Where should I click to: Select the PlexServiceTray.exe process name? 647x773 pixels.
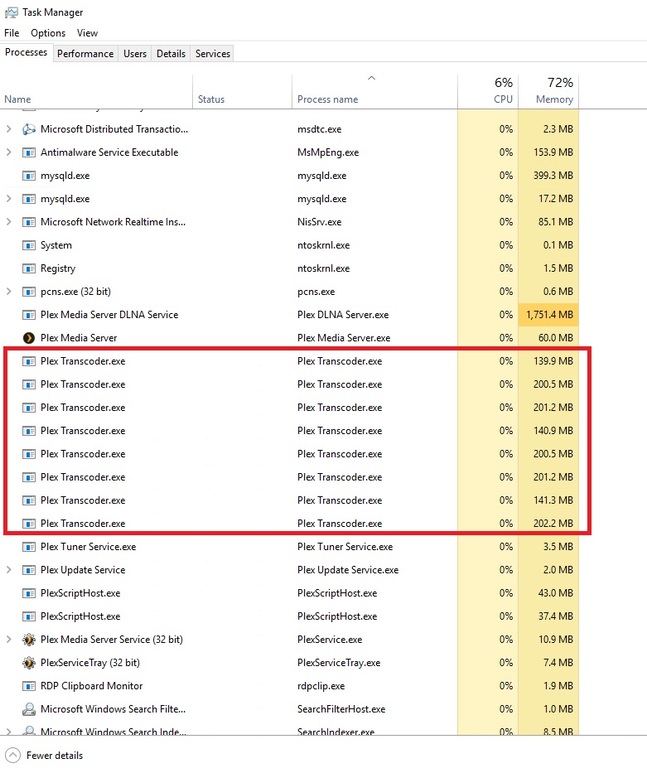(338, 663)
